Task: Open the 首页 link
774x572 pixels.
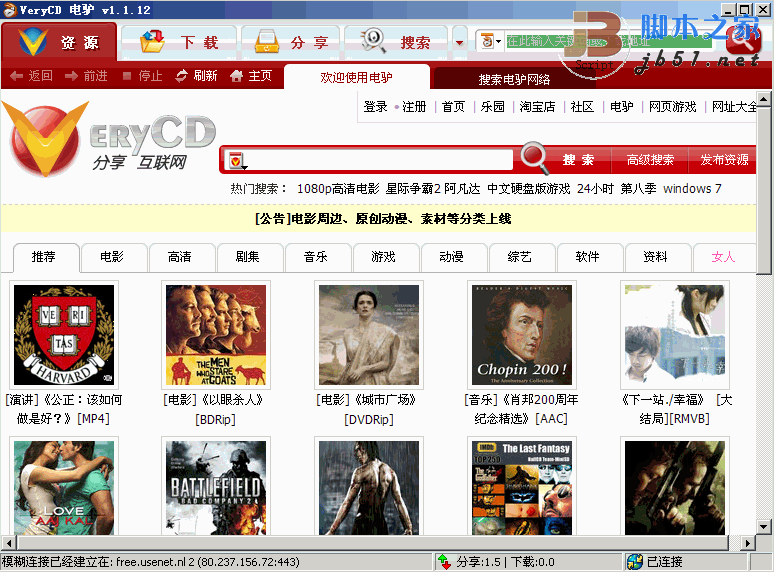Action: tap(453, 107)
